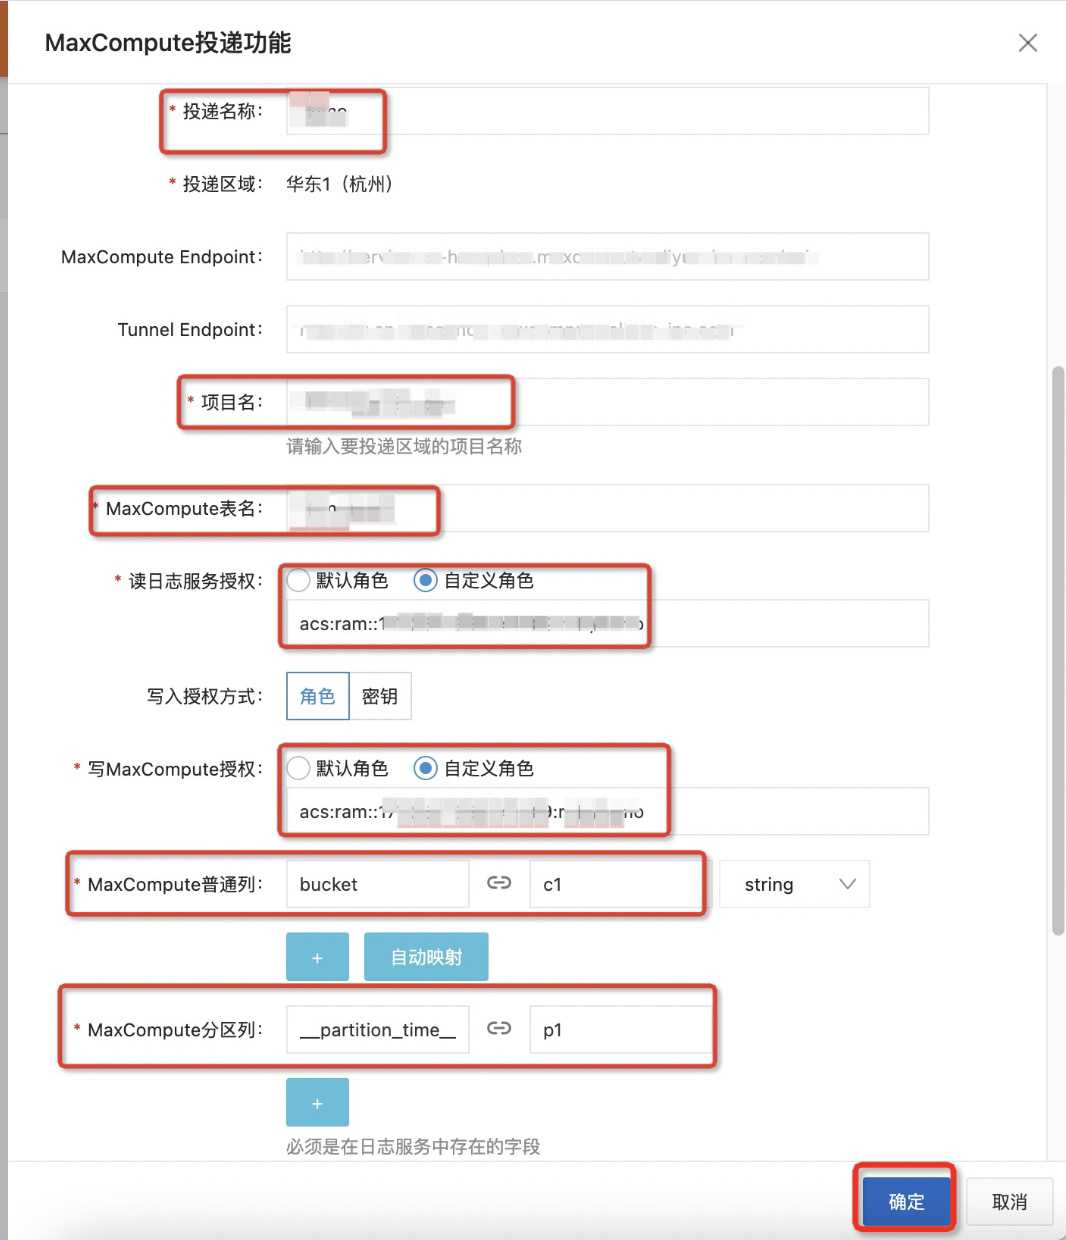
Task: Click the 确定 button
Action: [906, 1201]
